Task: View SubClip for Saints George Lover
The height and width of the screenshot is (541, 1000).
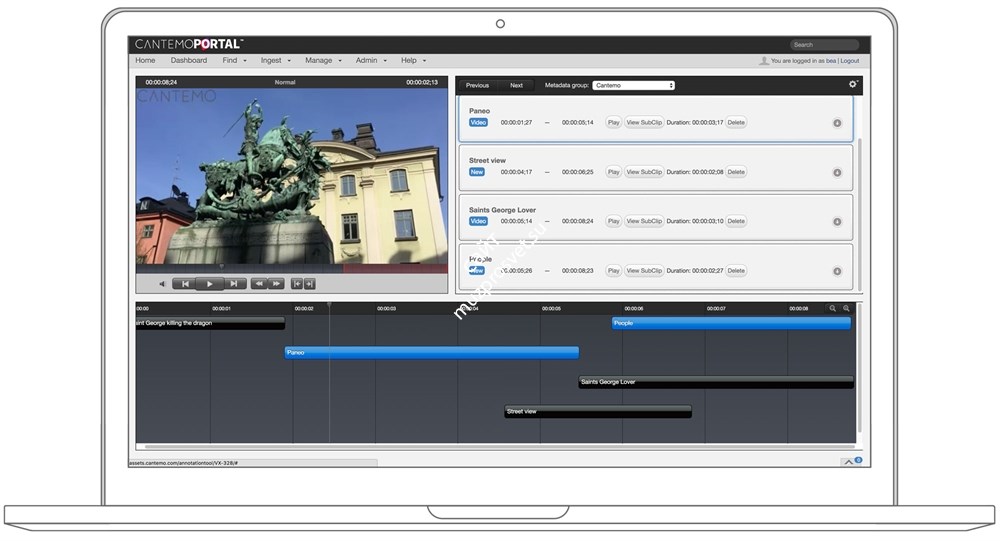Action: [644, 221]
